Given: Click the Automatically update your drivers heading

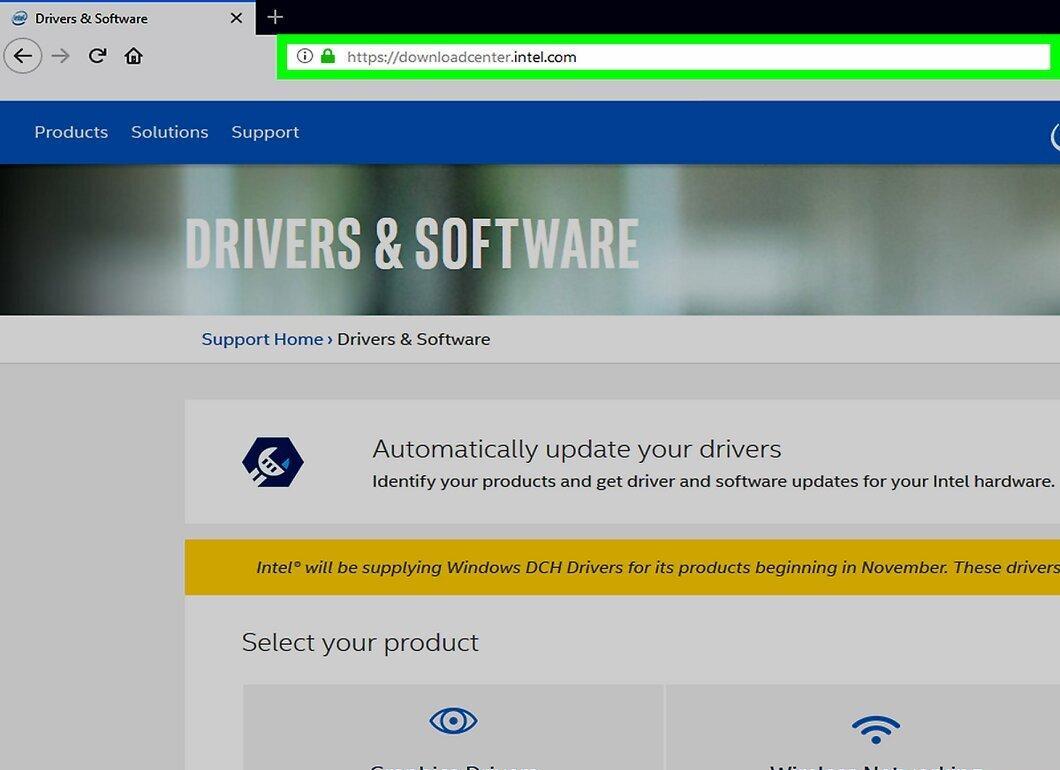Looking at the screenshot, I should tap(577, 450).
